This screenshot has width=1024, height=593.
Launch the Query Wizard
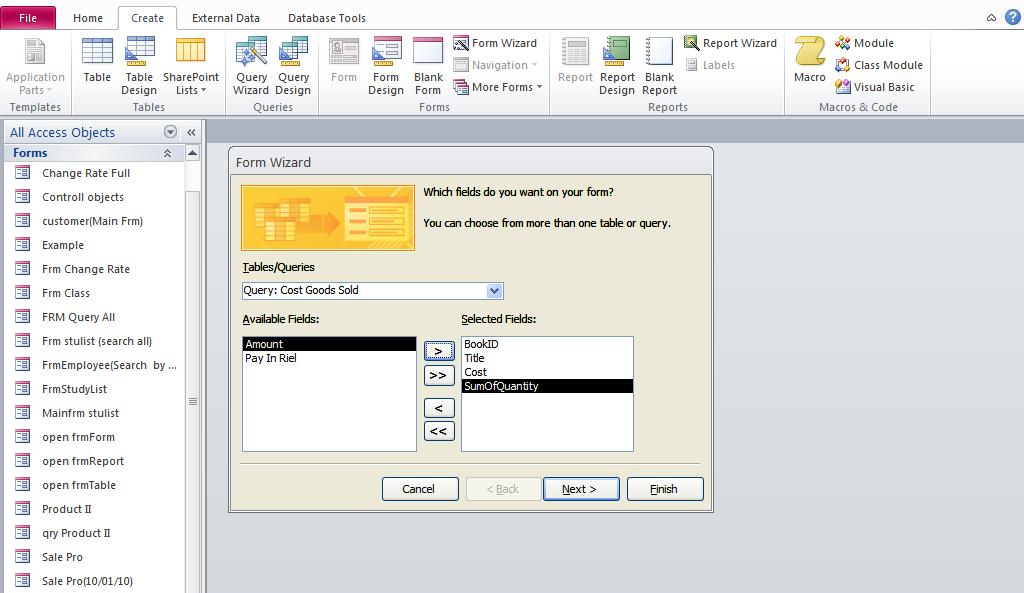[251, 67]
